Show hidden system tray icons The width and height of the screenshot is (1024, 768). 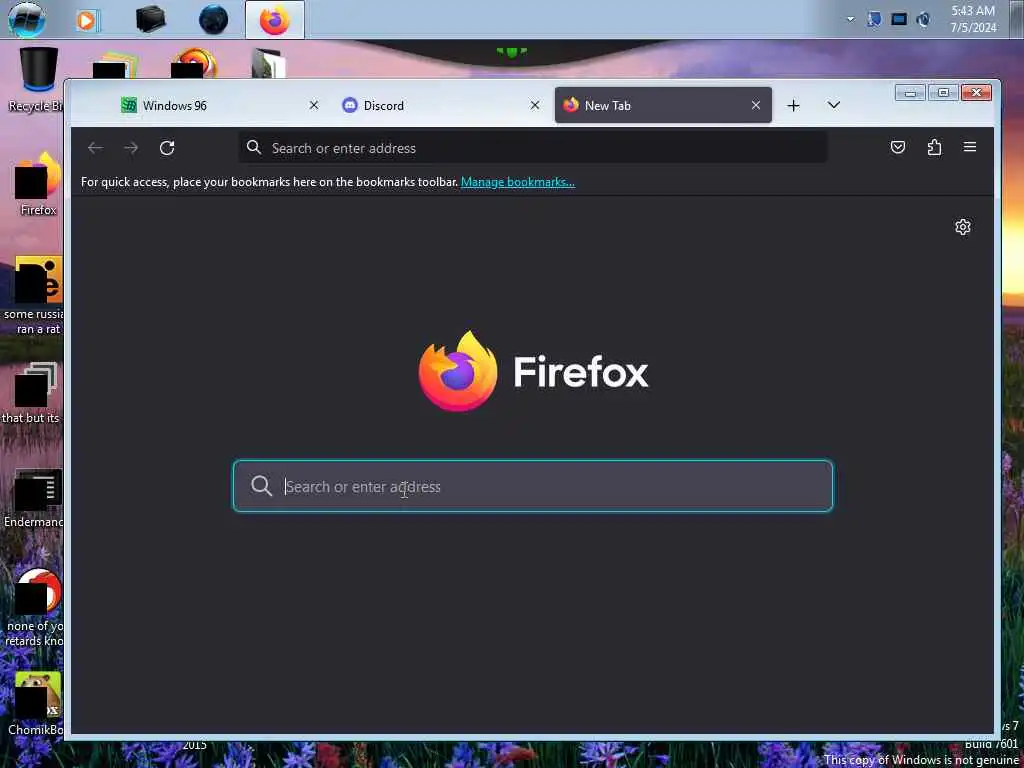pyautogui.click(x=850, y=20)
